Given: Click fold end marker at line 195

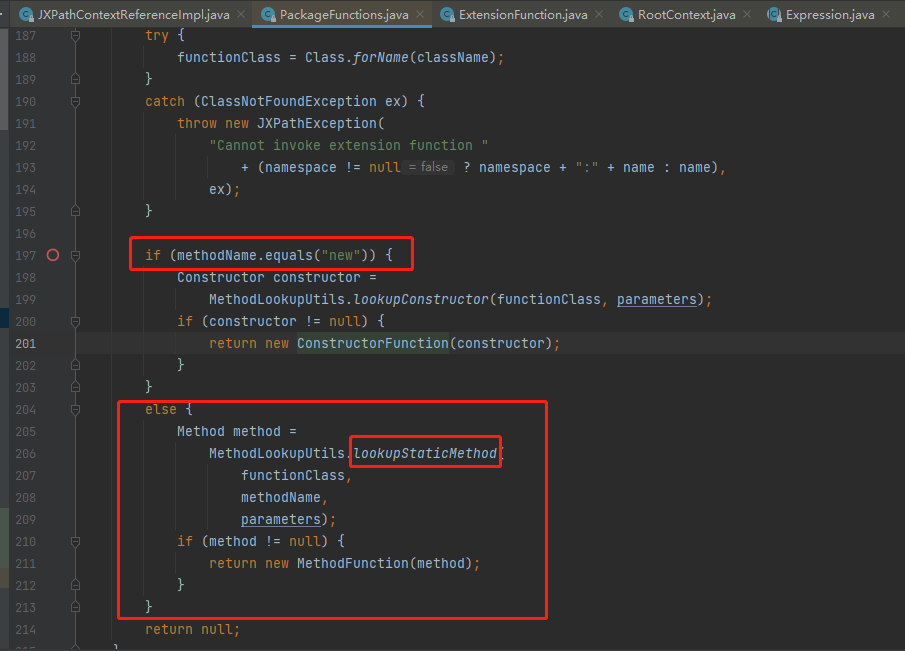Looking at the screenshot, I should click(x=75, y=211).
